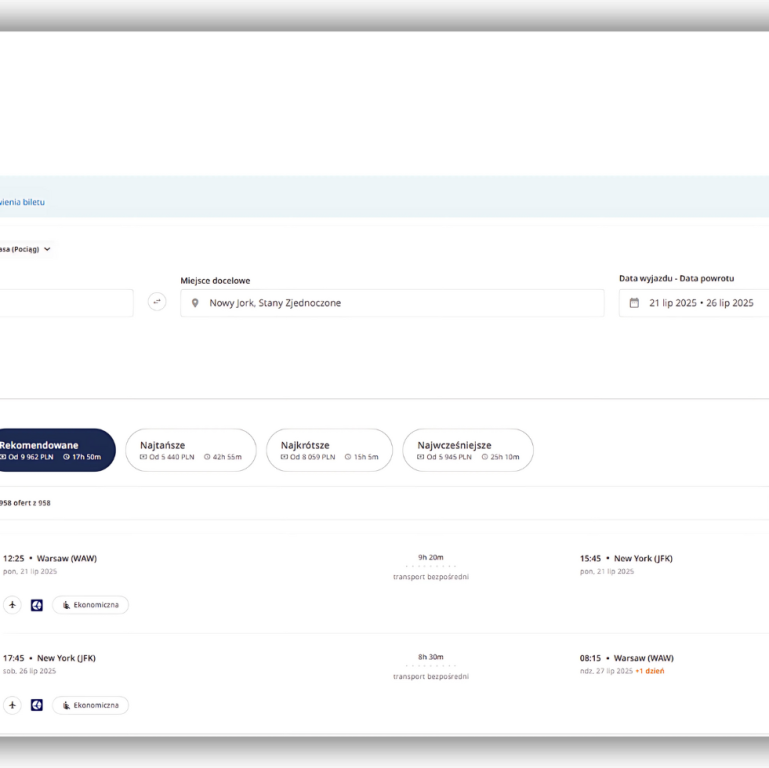Click the airline logo on outbound flight
This screenshot has height=768, width=769.
point(37,605)
